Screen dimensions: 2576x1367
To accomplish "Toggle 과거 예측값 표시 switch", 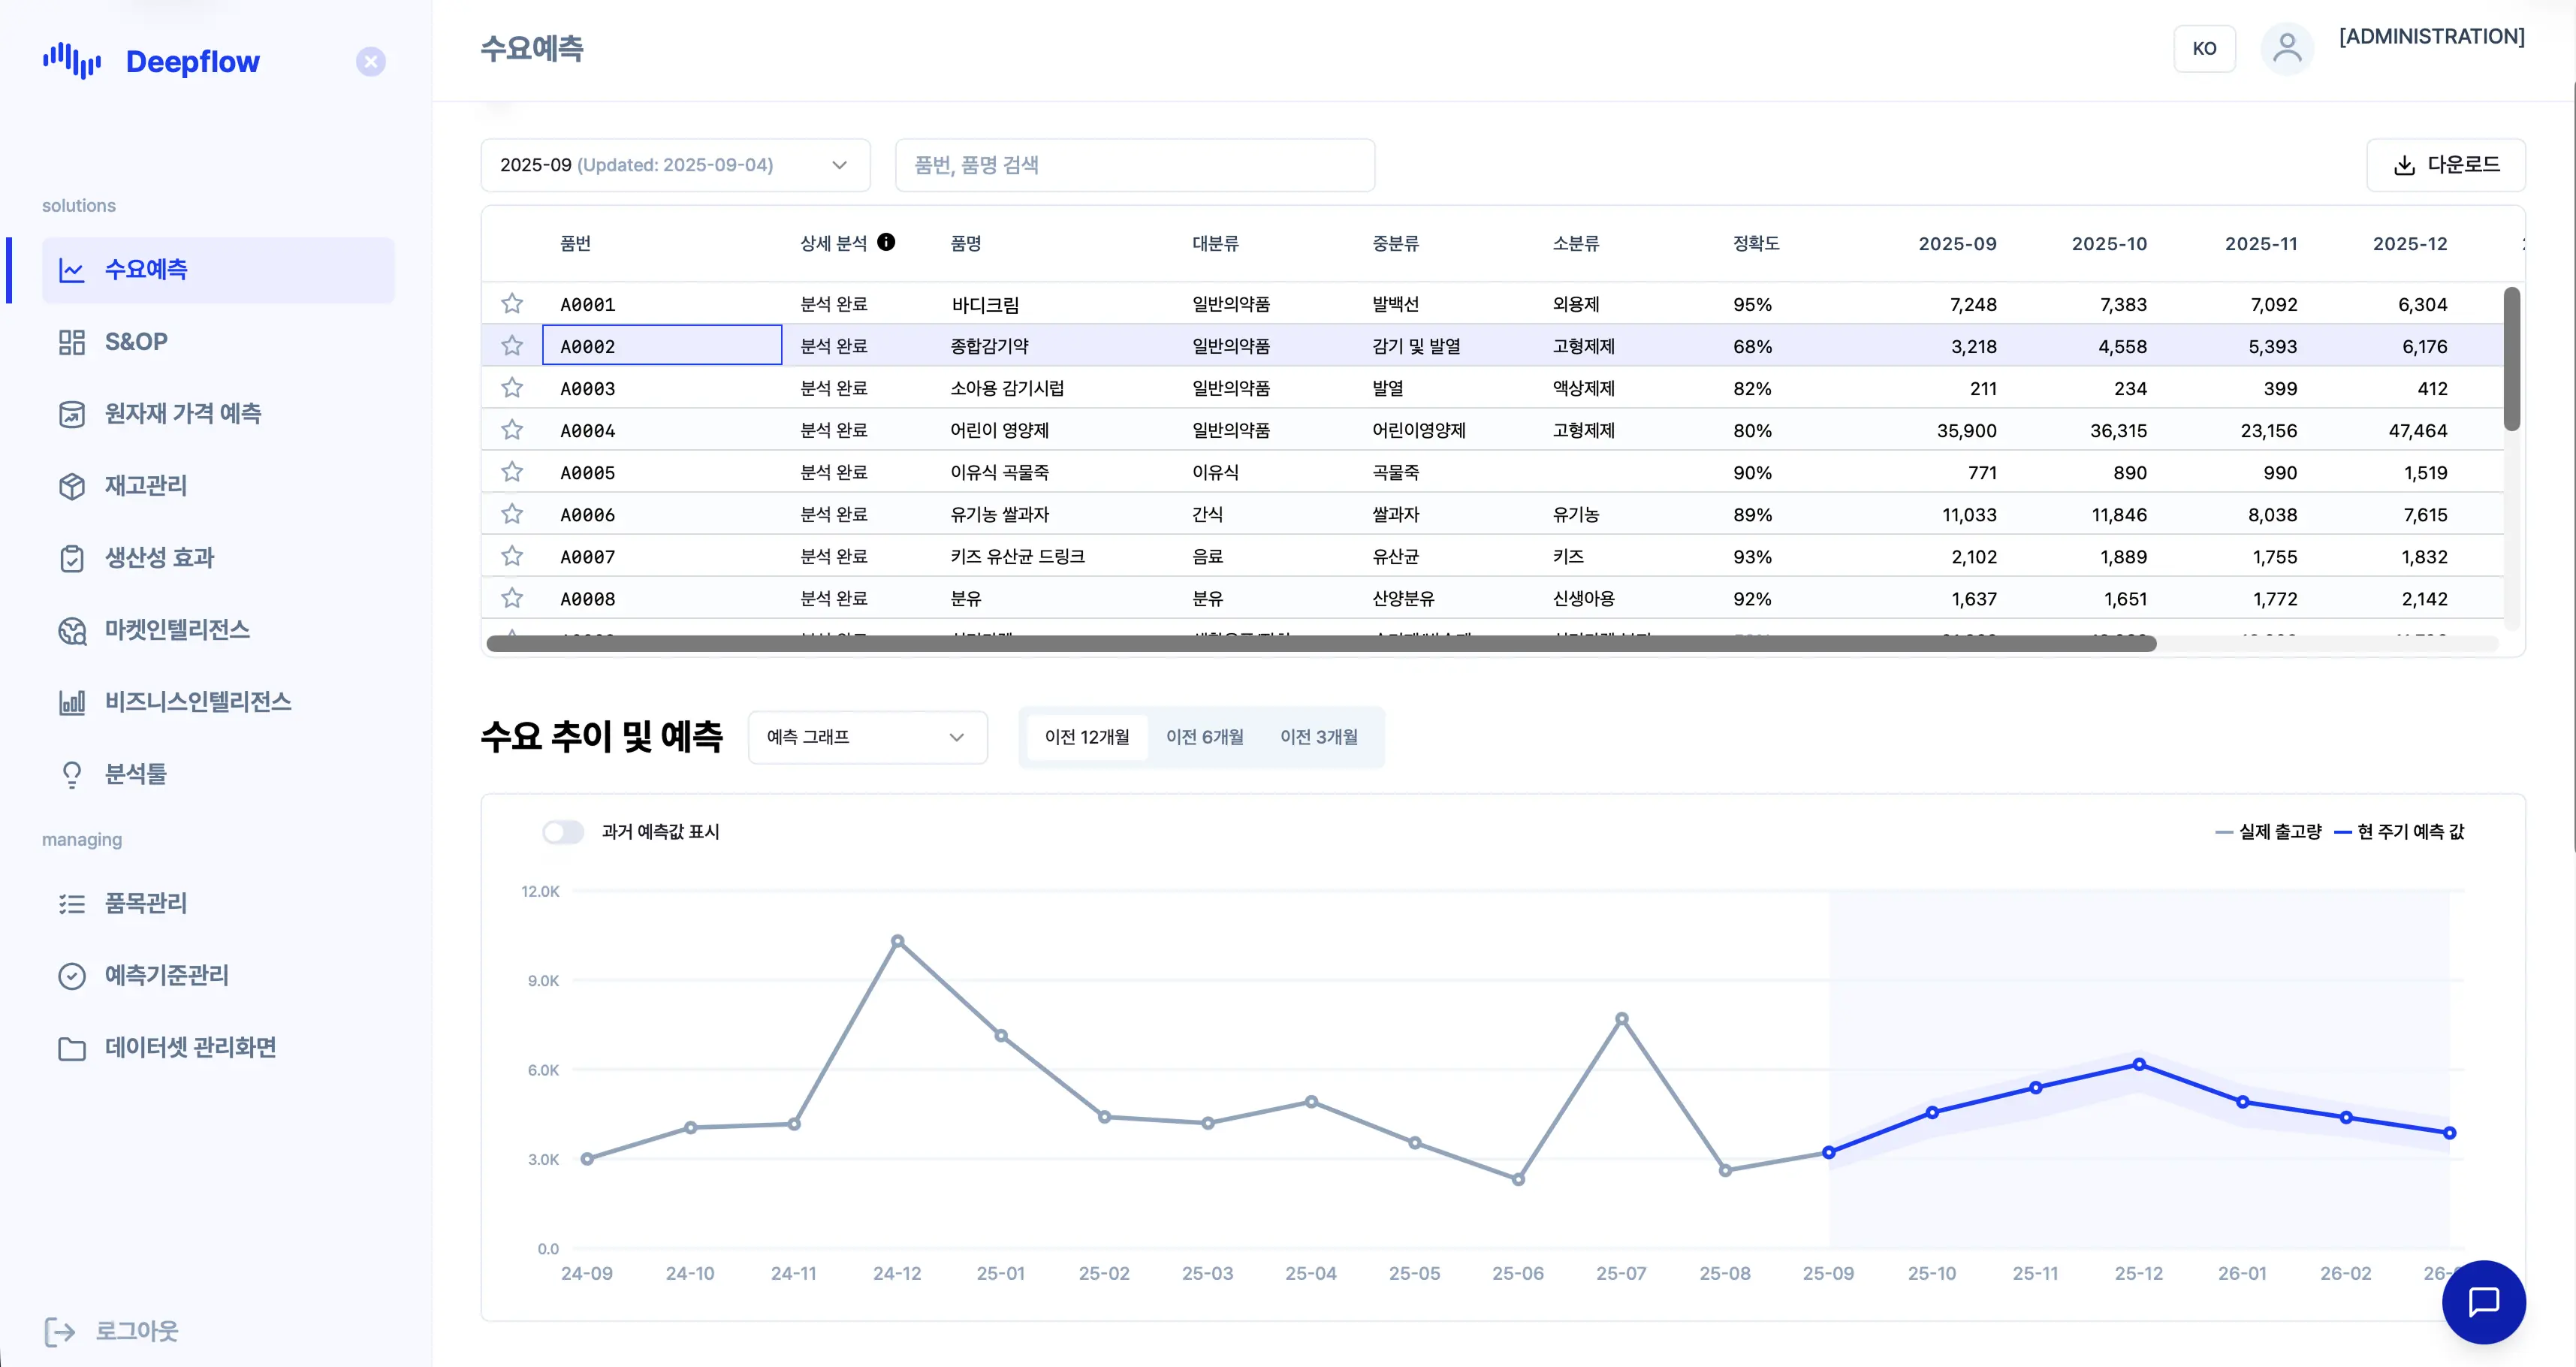I will (563, 832).
